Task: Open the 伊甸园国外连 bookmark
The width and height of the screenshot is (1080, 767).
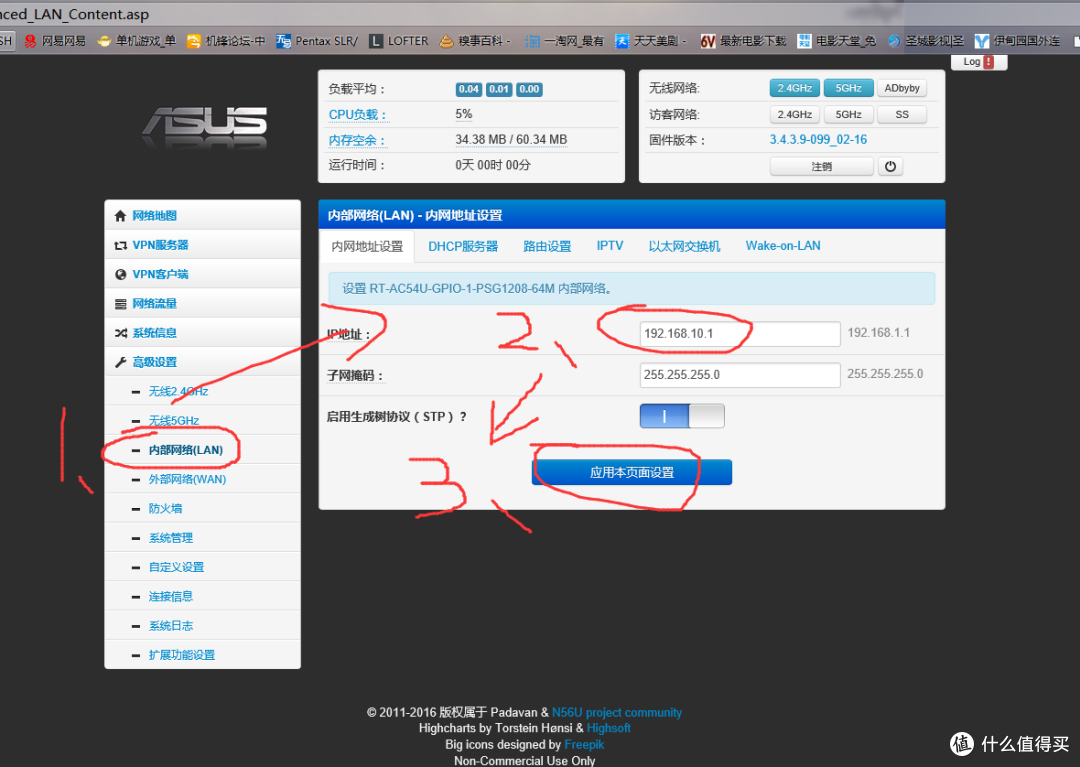Action: point(1017,41)
